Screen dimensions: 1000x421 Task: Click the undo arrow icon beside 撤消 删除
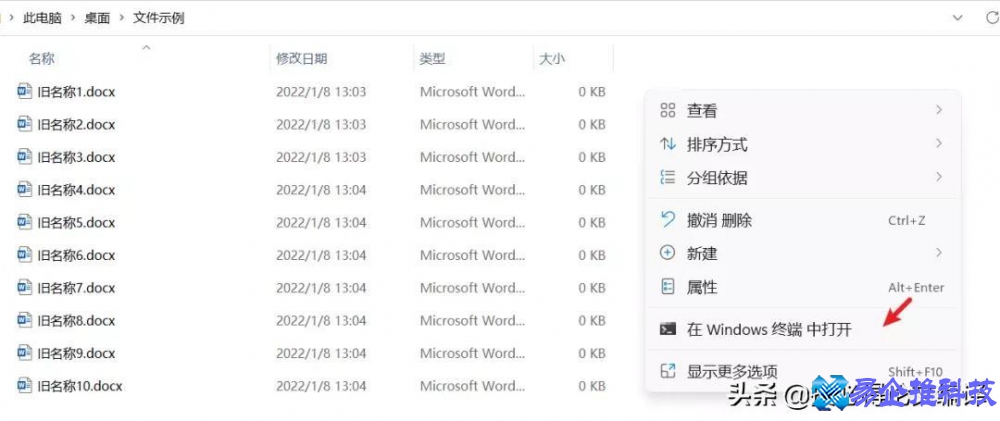click(x=668, y=220)
